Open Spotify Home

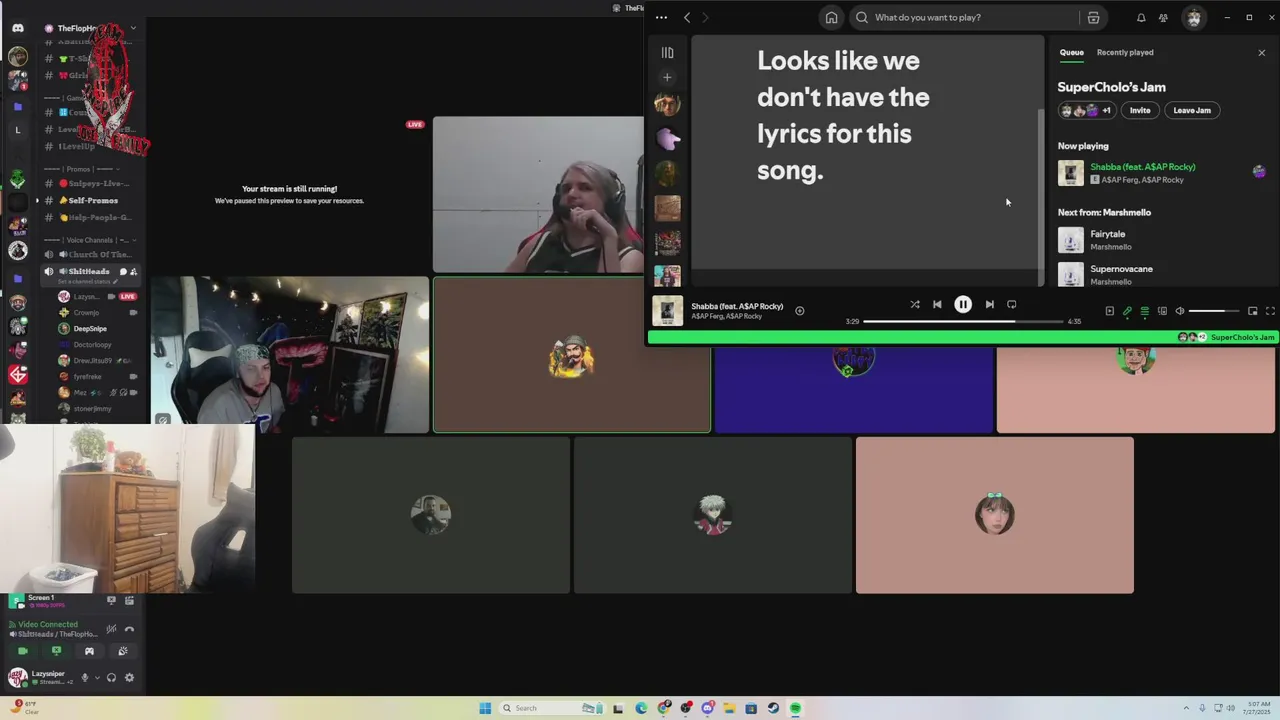[x=831, y=17]
